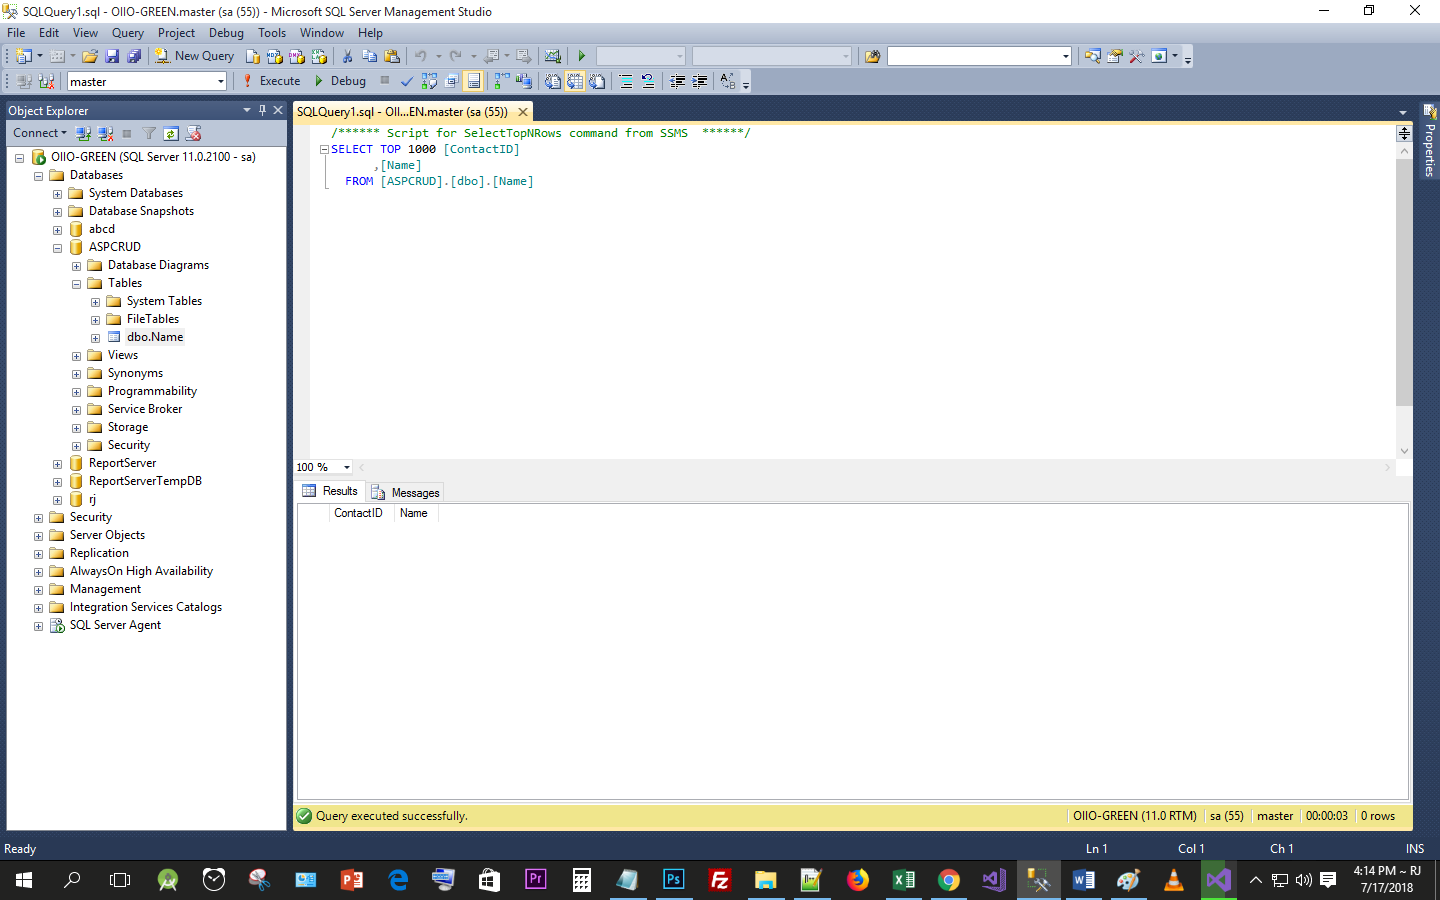
Task: Open the zoom percentage selector showing 100%
Action: tap(322, 467)
